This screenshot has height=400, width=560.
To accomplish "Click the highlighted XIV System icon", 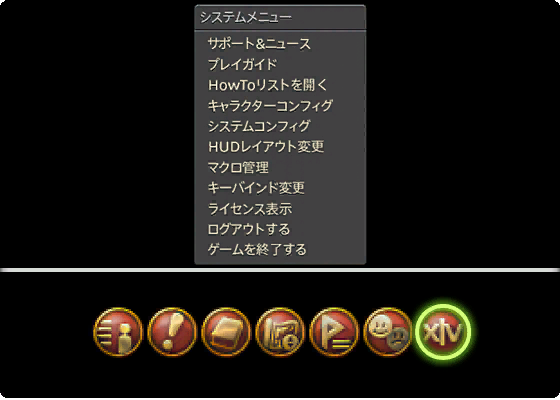I will pyautogui.click(x=442, y=332).
